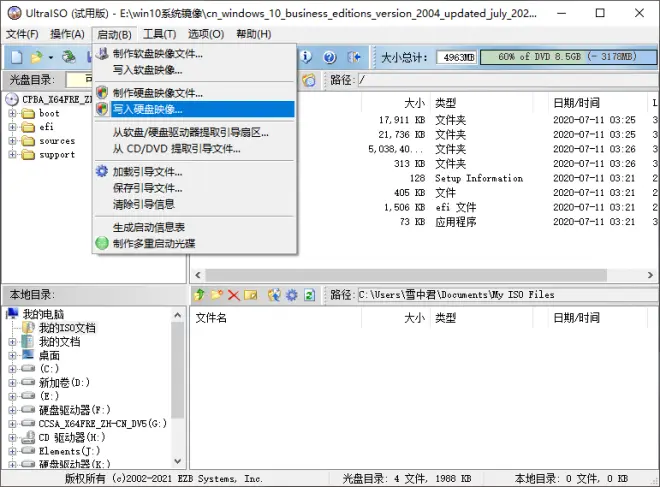Click the Open file toolbar icon
This screenshot has height=487, width=660.
(37, 57)
